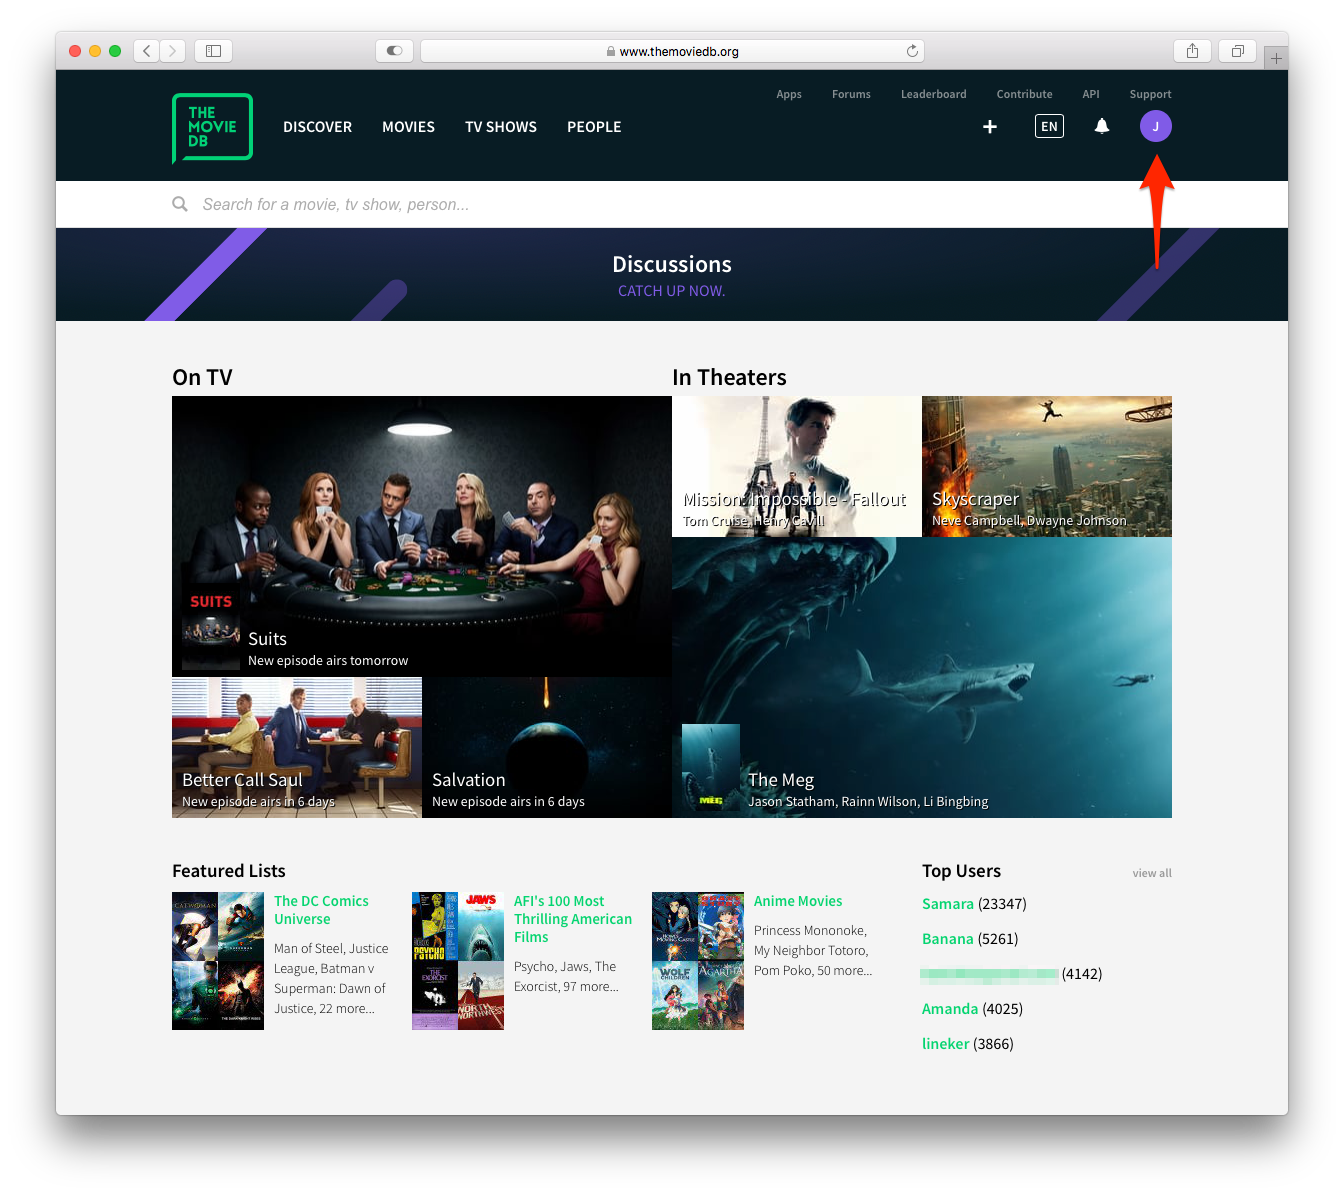Screen dimensions: 1344x1195
Task: Open notifications via the bell icon
Action: tap(1101, 126)
